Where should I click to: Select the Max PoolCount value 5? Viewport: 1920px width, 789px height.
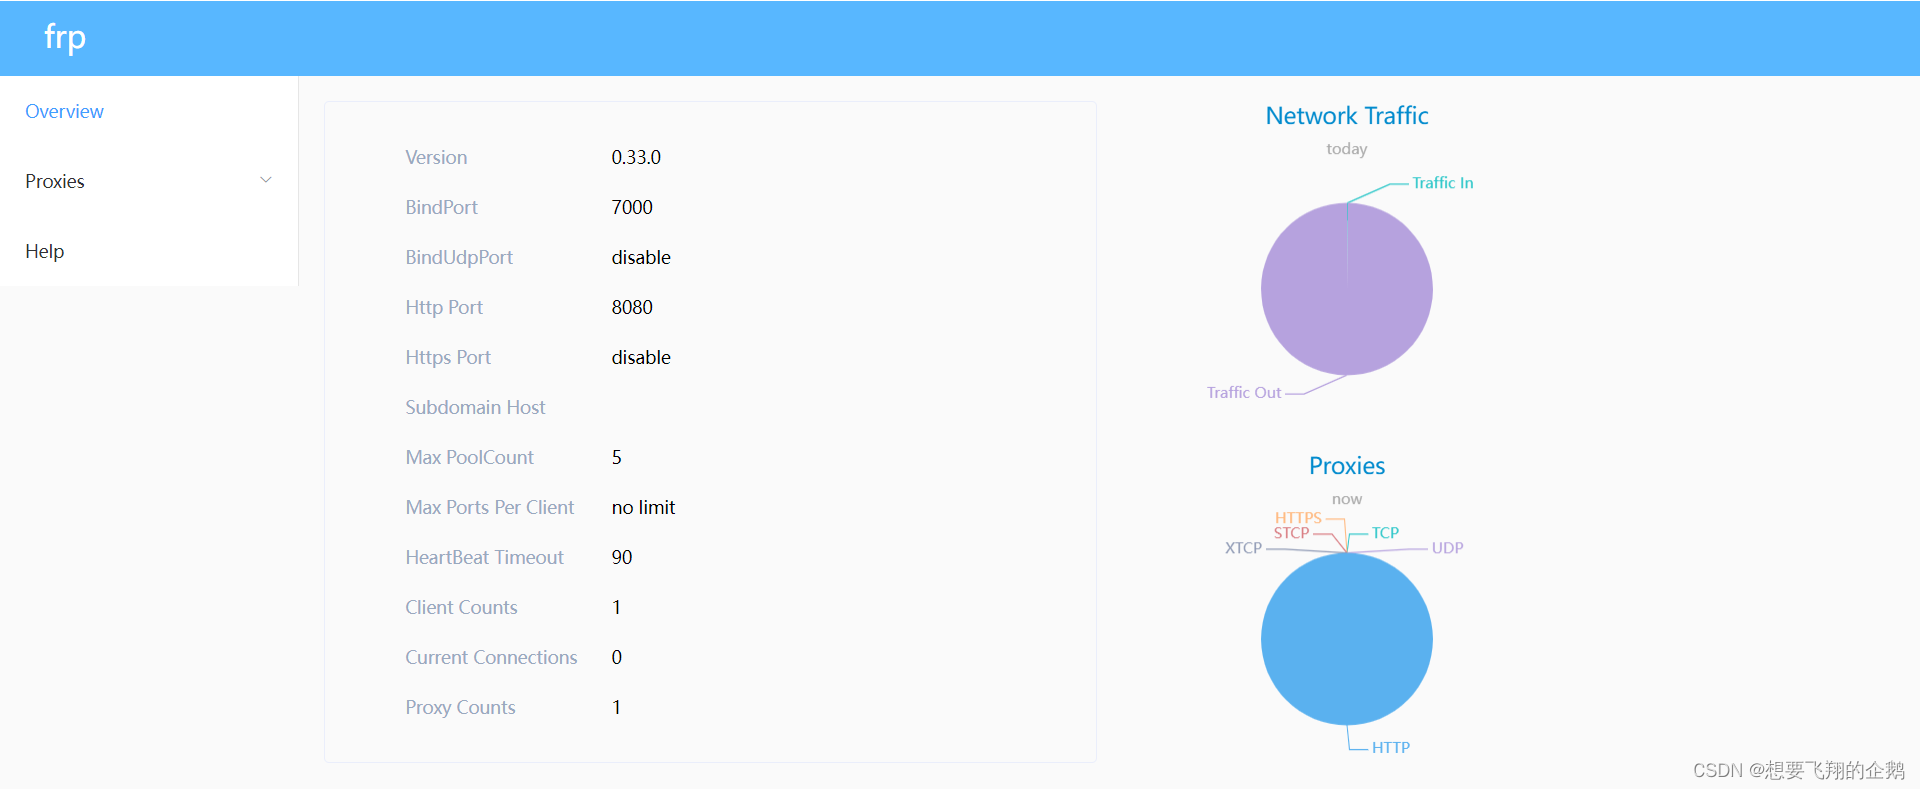616,457
